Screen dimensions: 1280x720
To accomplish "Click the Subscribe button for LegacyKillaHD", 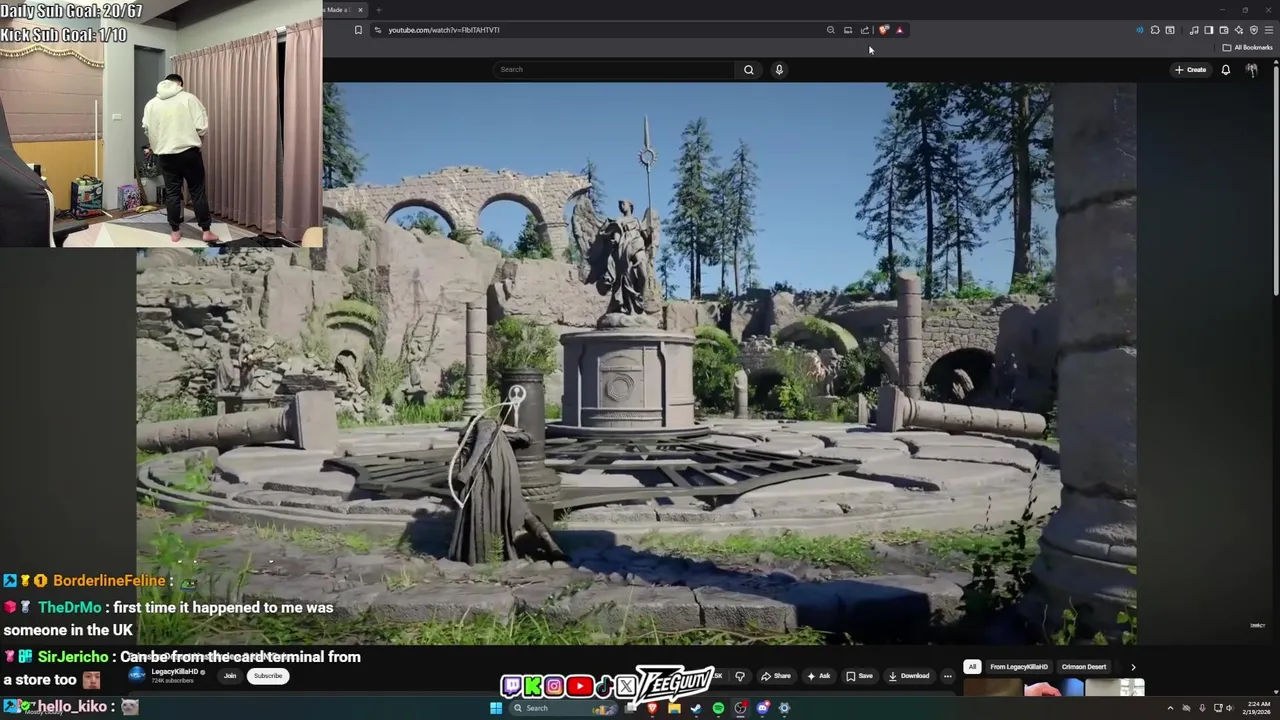I will (268, 676).
